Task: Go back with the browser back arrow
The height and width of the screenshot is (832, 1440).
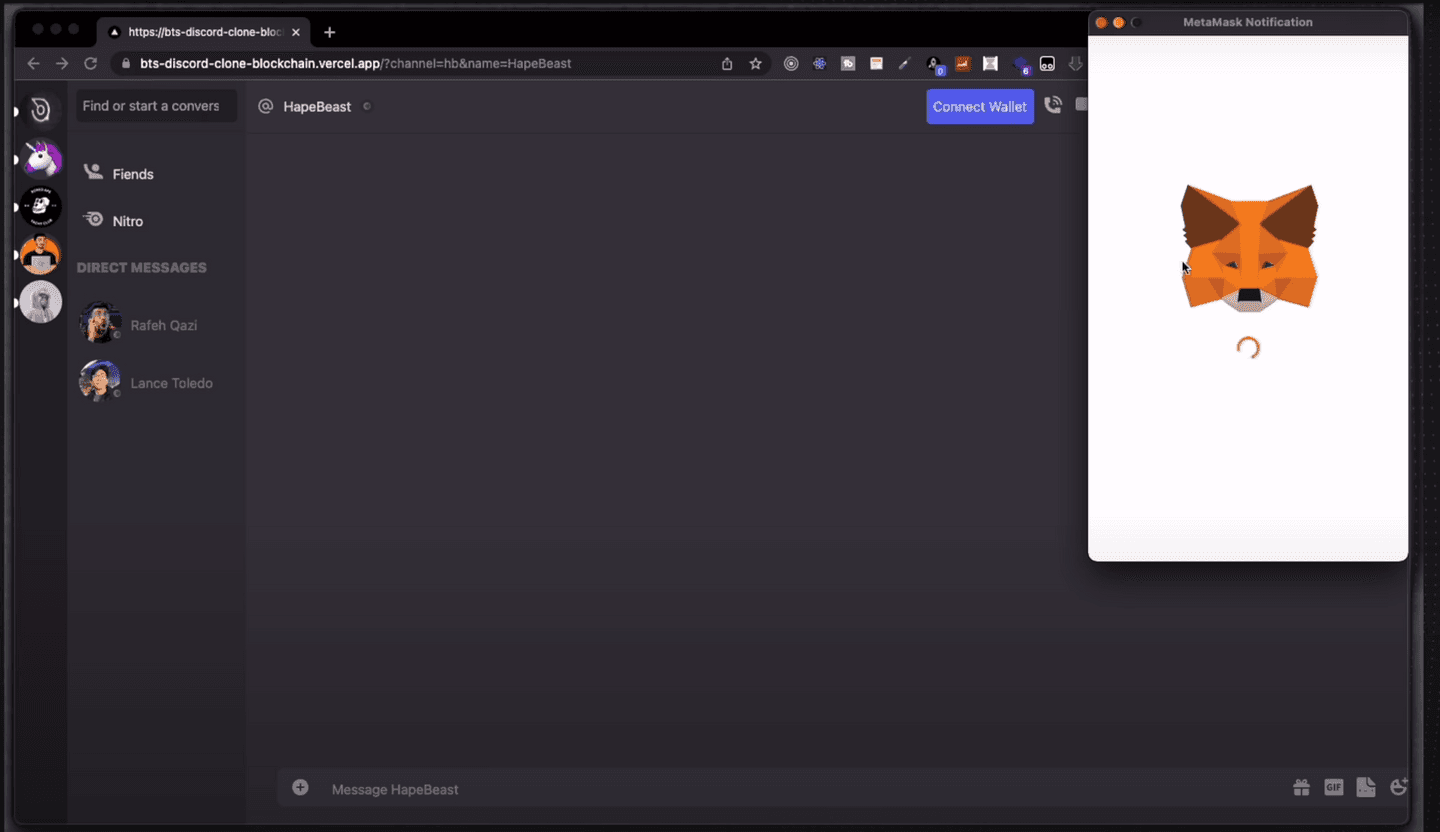Action: pyautogui.click(x=33, y=63)
